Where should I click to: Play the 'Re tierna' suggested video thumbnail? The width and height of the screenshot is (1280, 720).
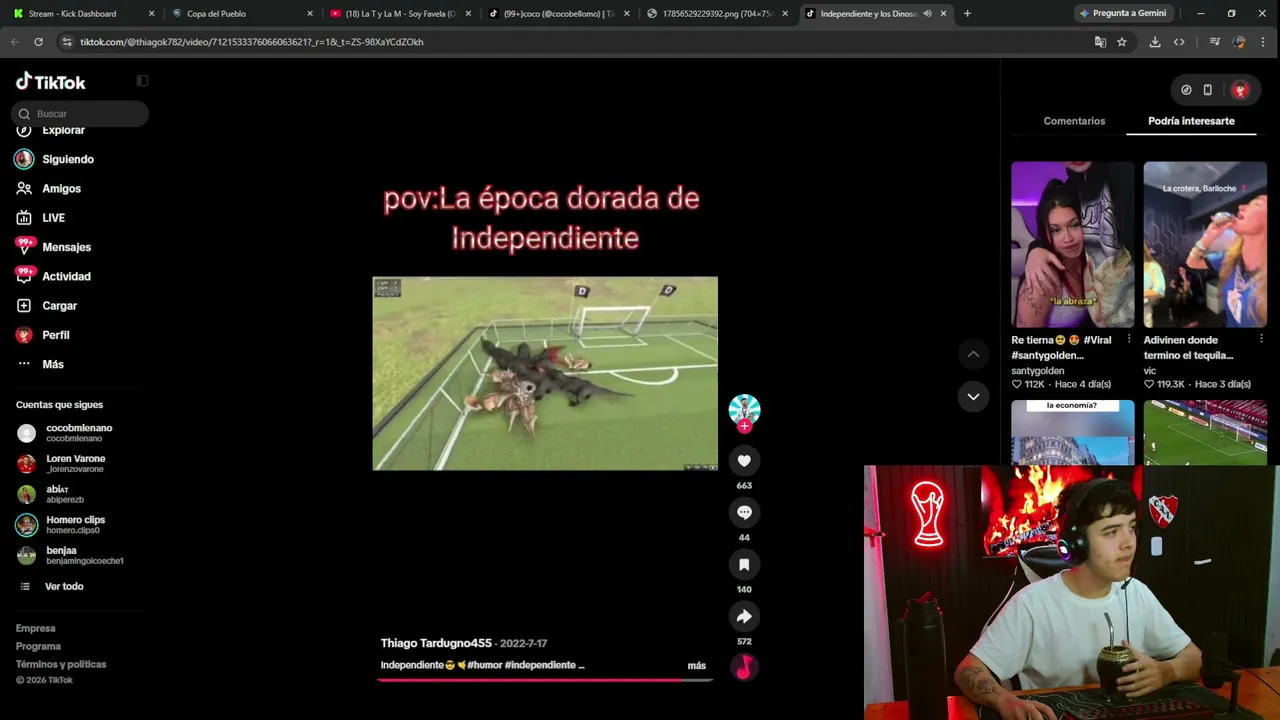(x=1072, y=245)
